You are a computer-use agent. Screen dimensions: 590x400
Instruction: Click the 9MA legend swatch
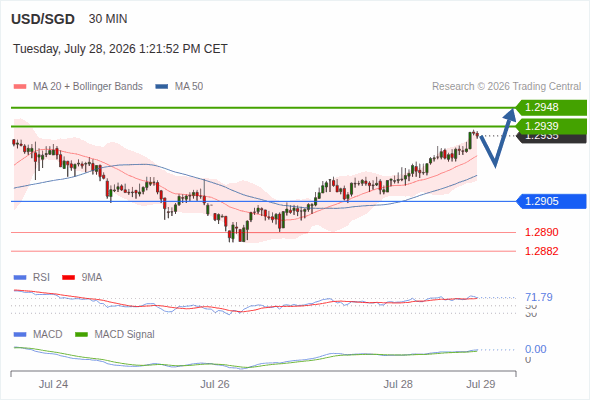tap(68, 278)
